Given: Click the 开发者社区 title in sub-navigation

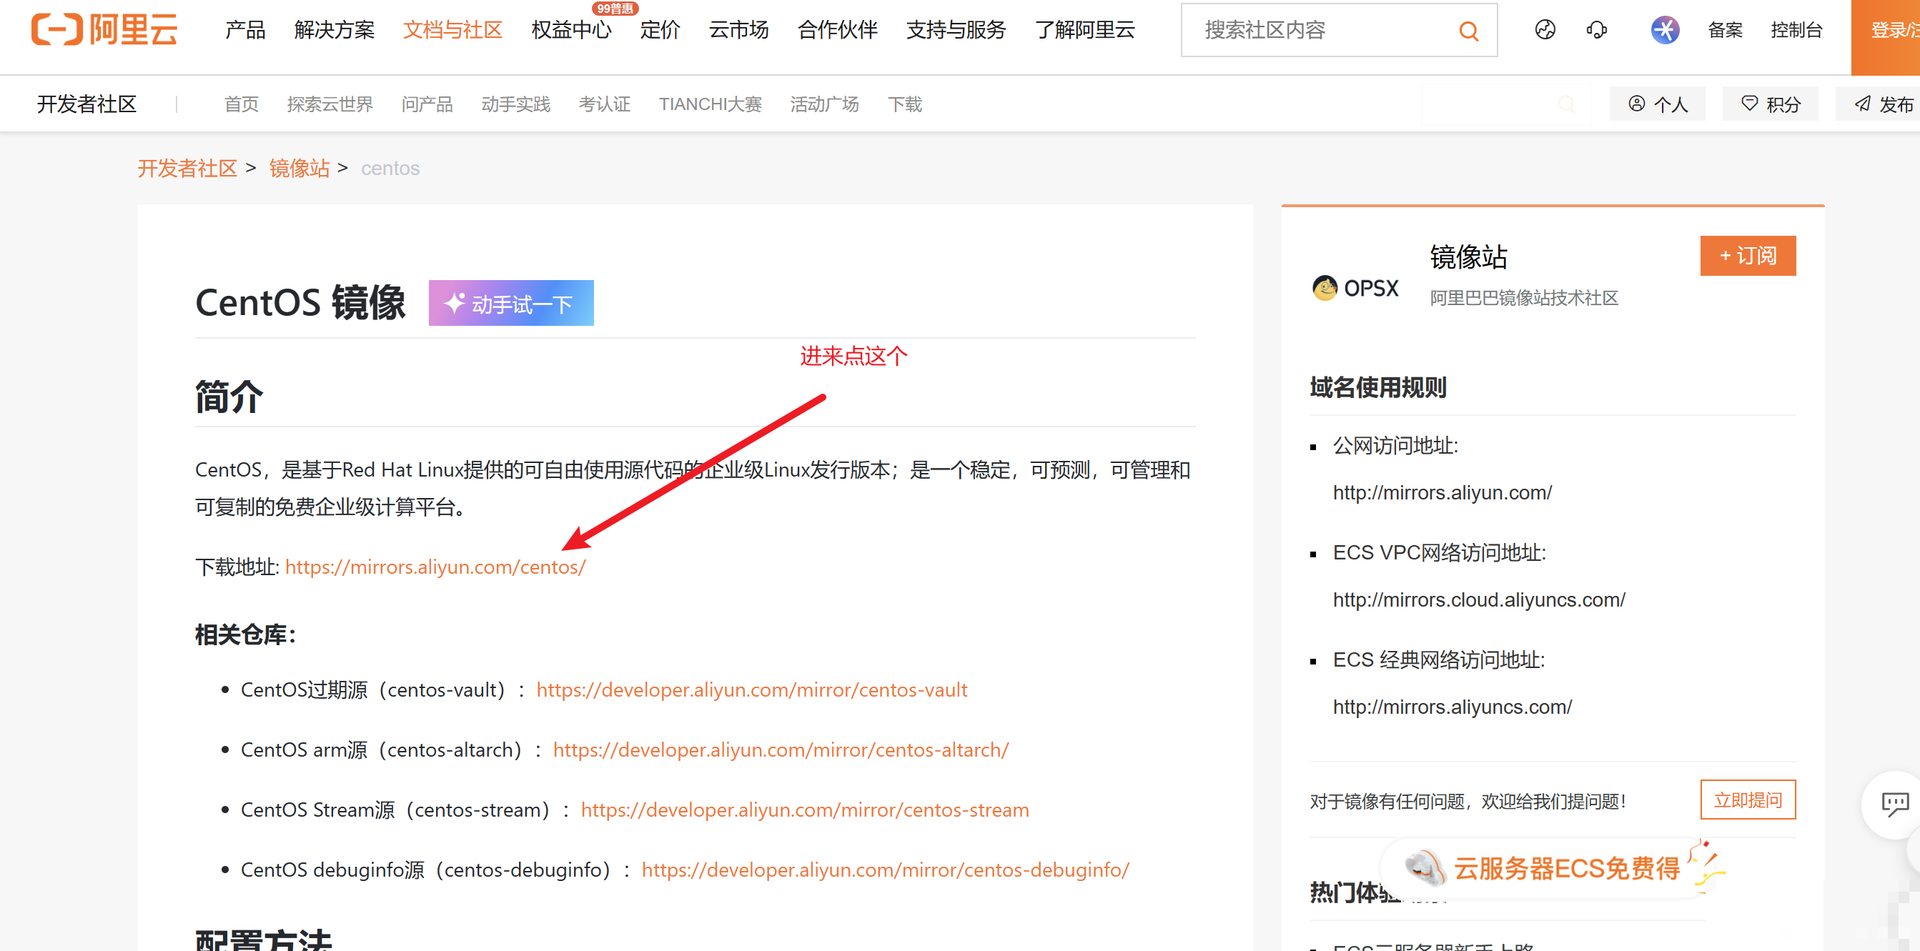Looking at the screenshot, I should tap(87, 104).
